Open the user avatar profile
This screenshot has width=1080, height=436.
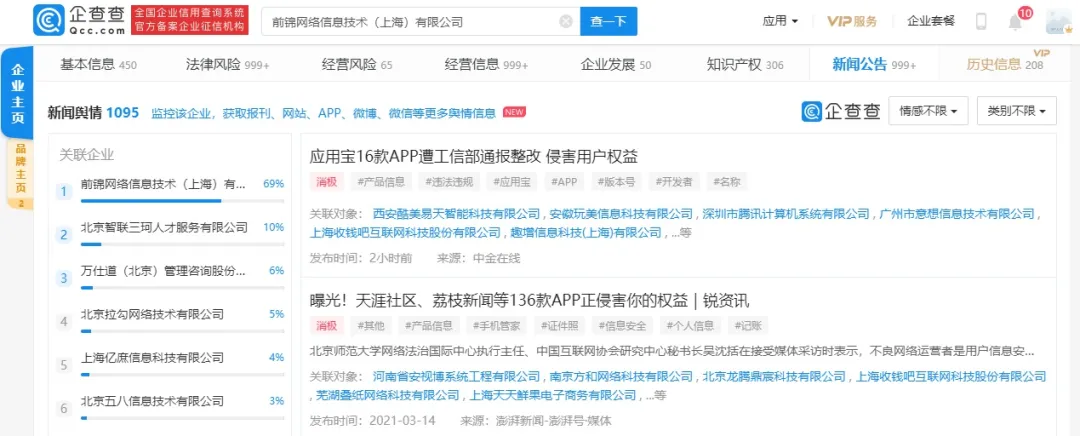point(1058,21)
